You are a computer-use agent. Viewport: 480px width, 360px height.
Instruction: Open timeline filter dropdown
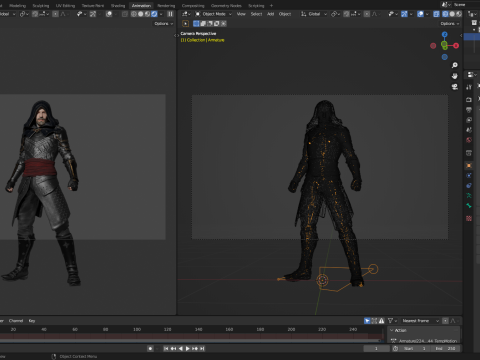point(392,321)
